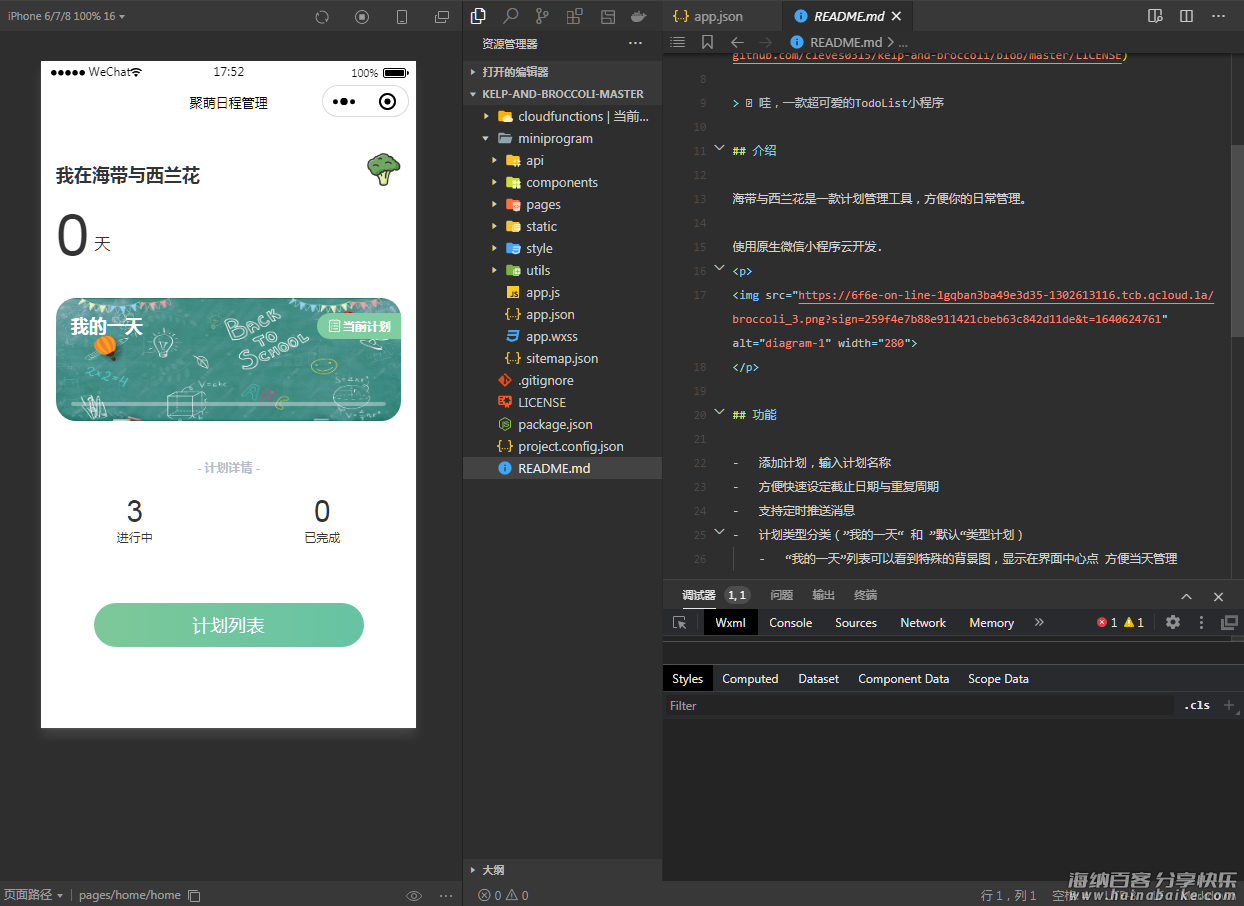Screen dimensions: 1244x906
Task: Fold the 功能 heading at line 20
Action: pyautogui.click(x=718, y=412)
